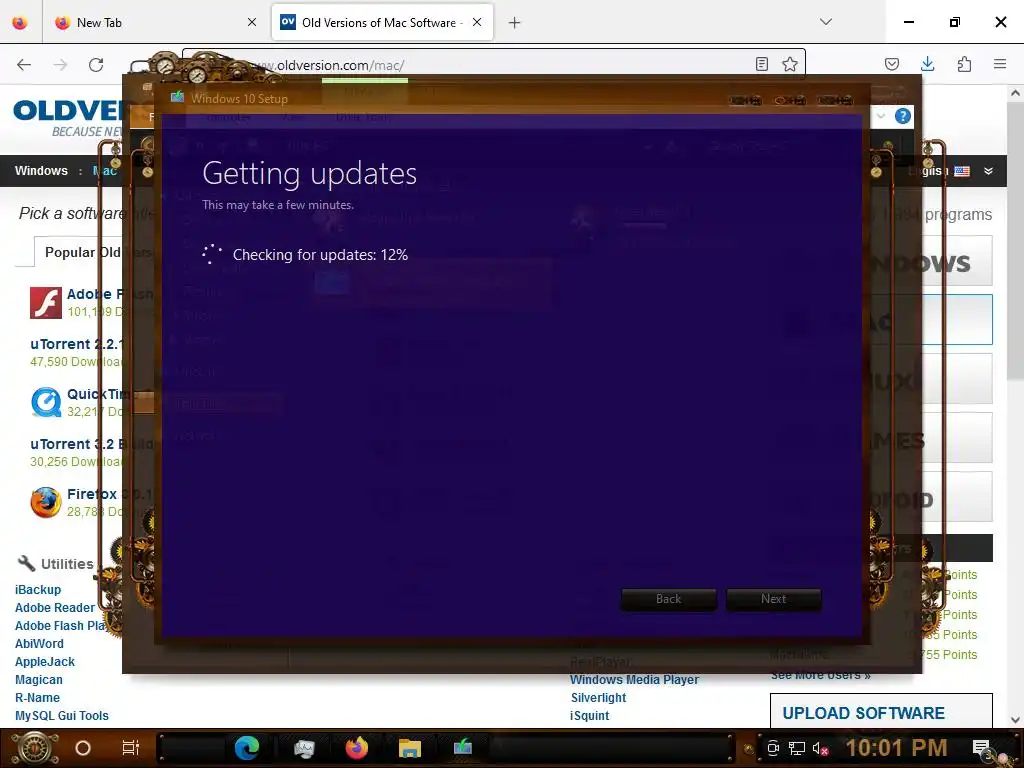Open Cortana circle on taskbar
Image resolution: width=1024 pixels, height=768 pixels.
click(83, 748)
